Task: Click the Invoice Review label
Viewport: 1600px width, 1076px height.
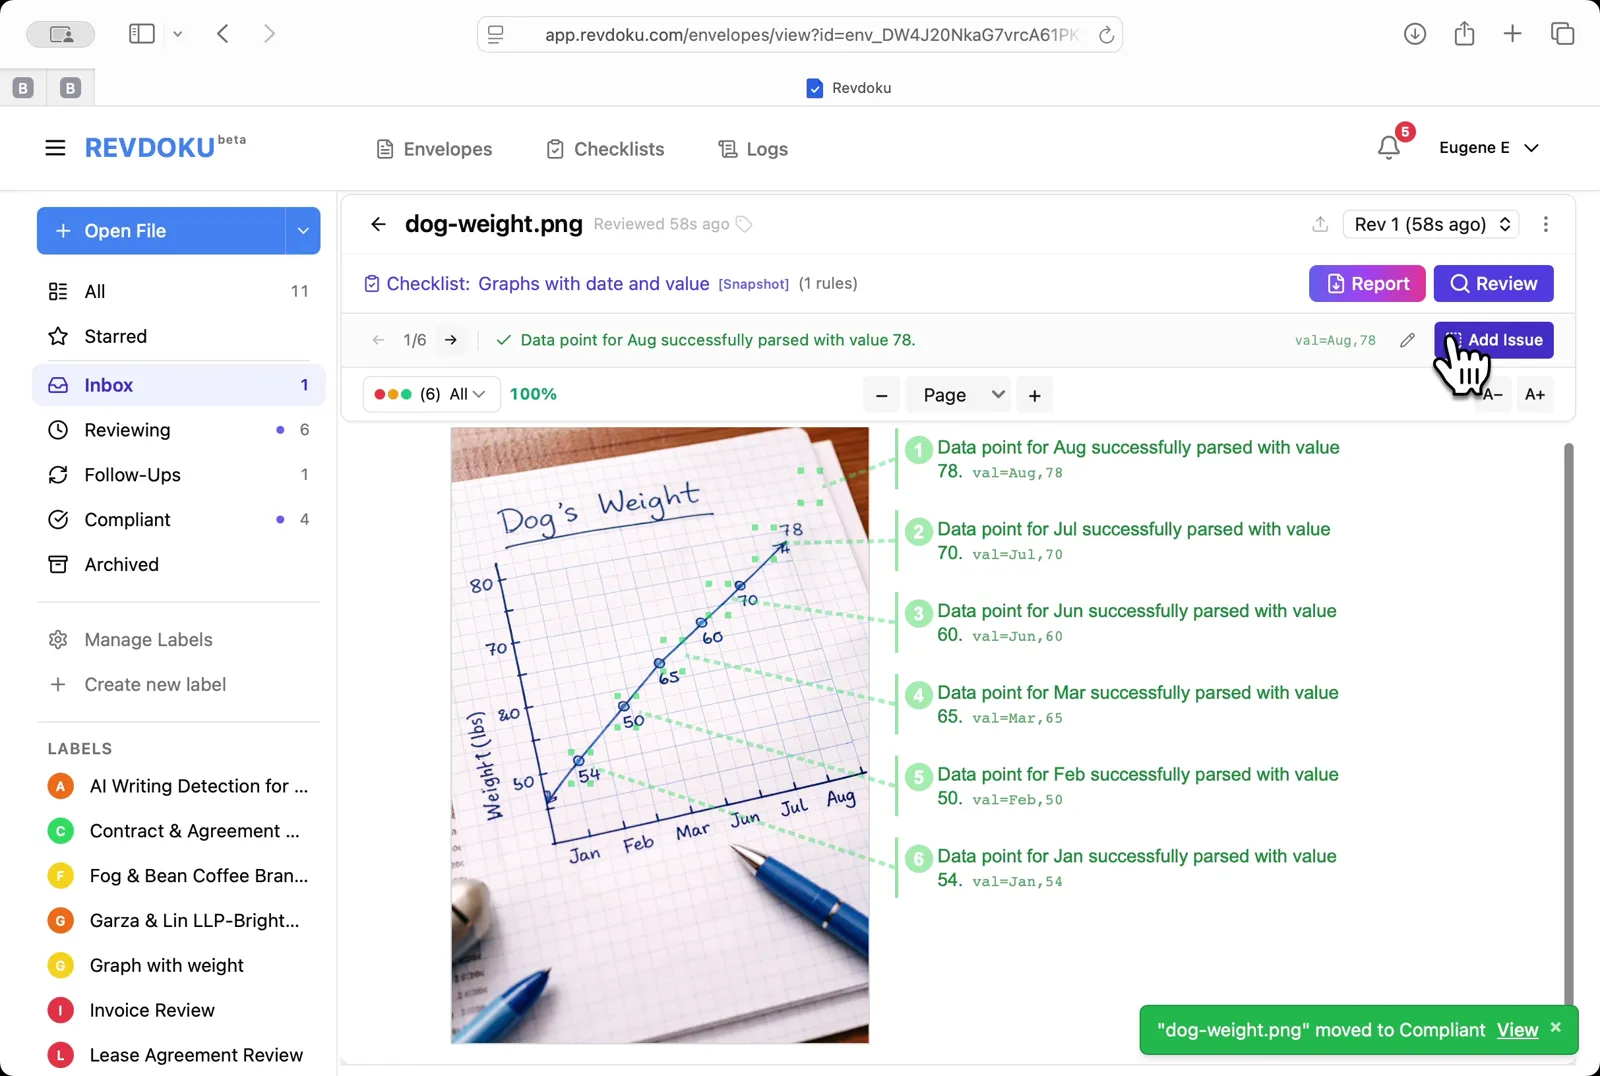Action: click(x=152, y=1010)
